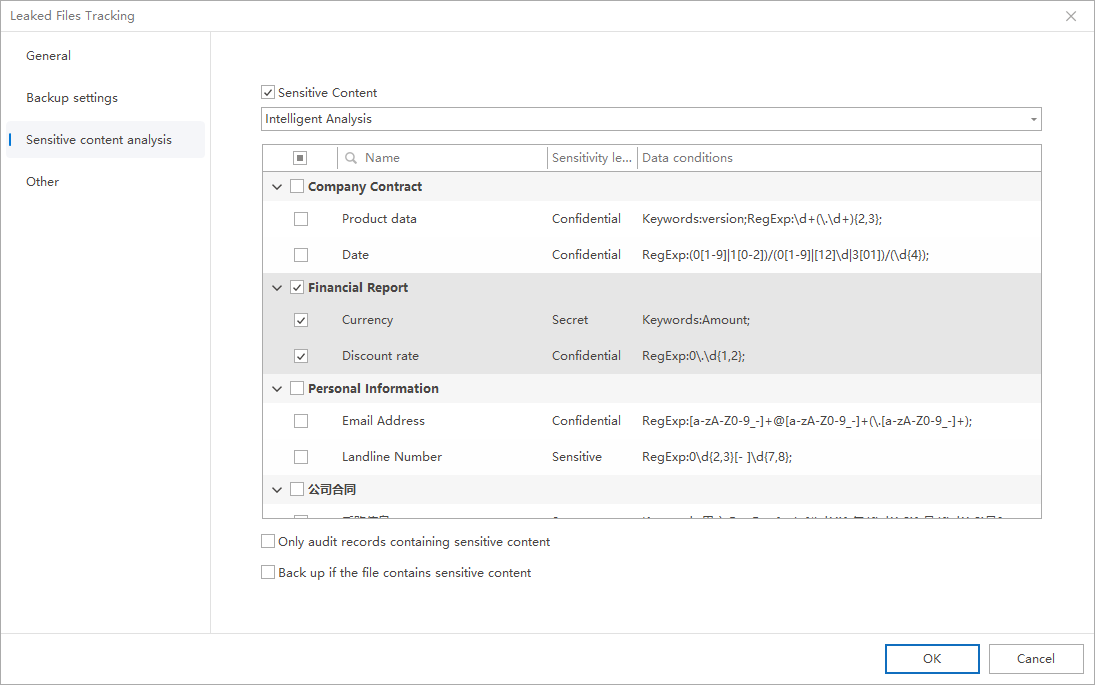Uncheck the Sensitive Content checkbox

(268, 93)
